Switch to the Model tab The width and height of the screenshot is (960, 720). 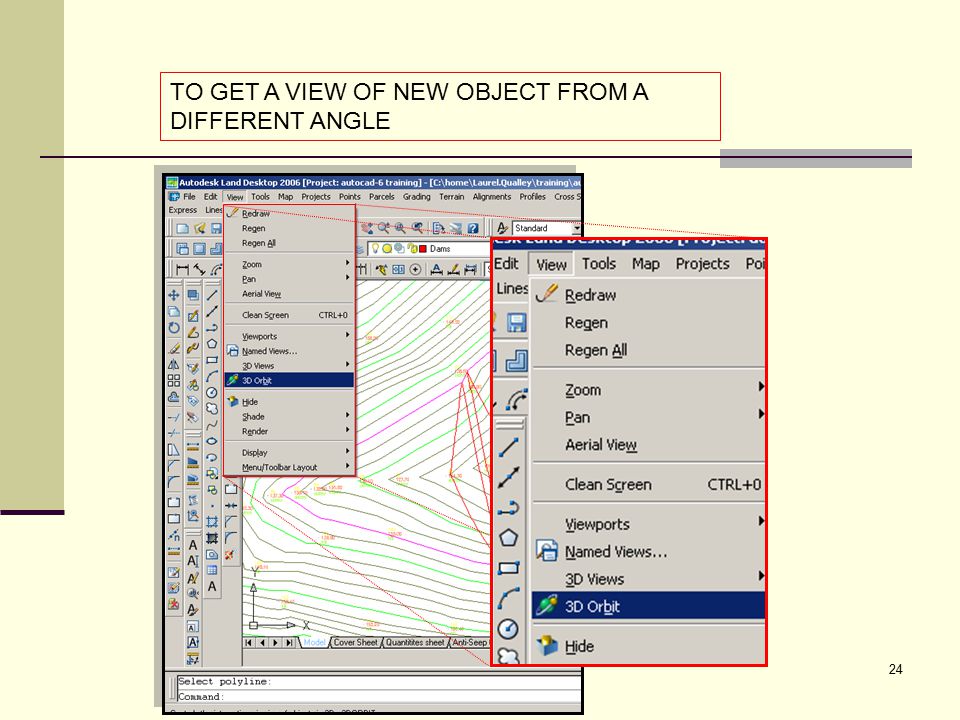point(315,642)
